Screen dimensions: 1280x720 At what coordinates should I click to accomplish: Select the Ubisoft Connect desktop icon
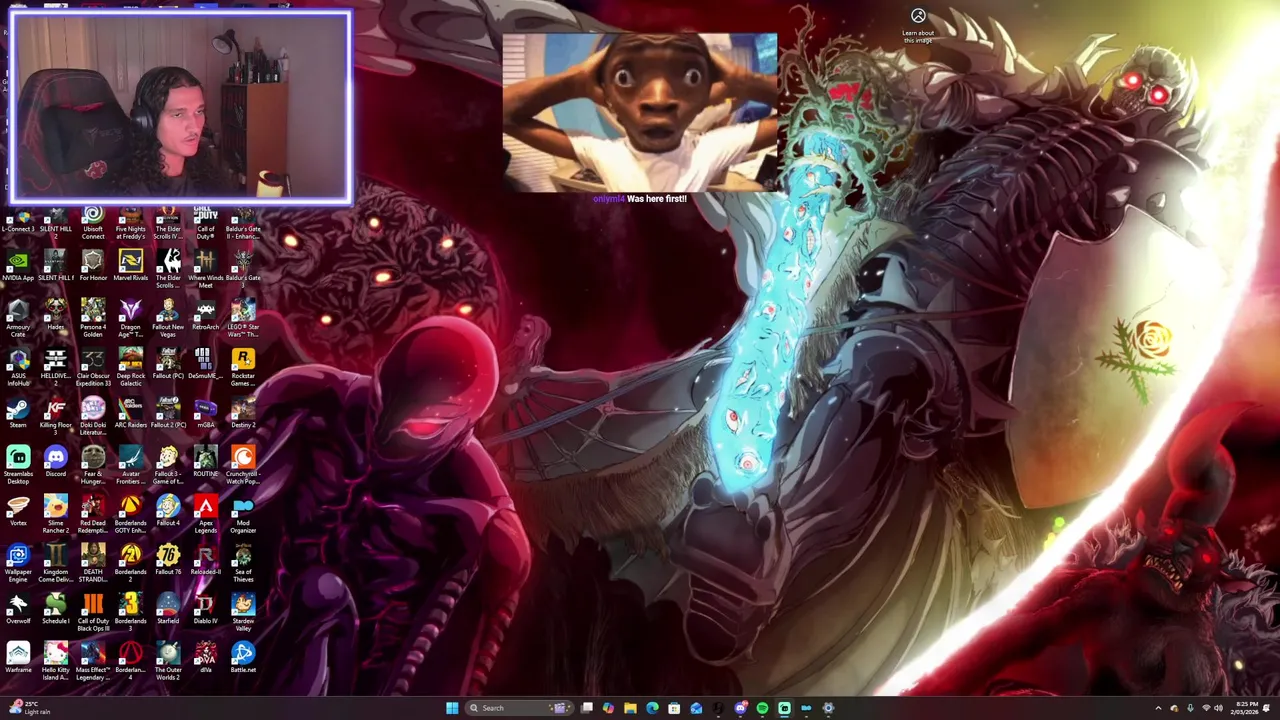click(x=93, y=223)
